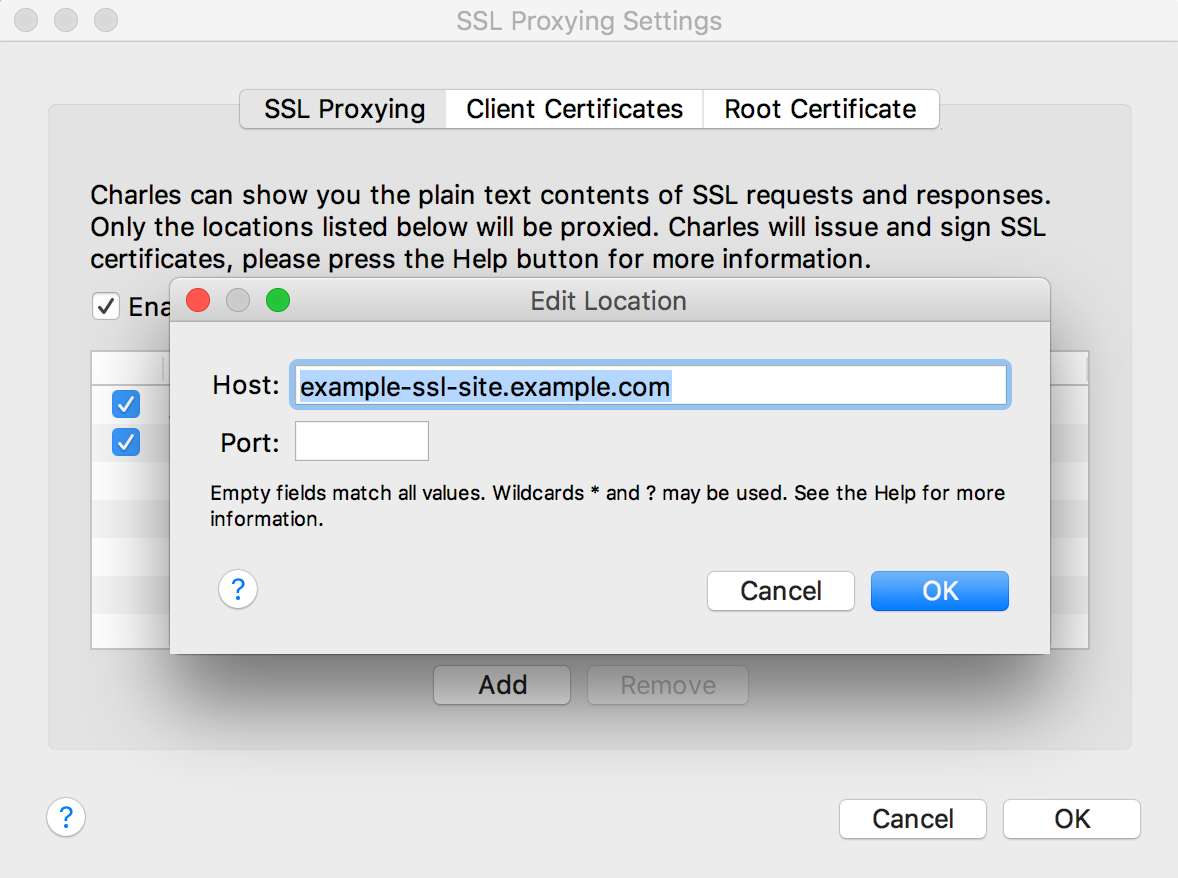This screenshot has width=1178, height=878.
Task: Open help in the Edit Location dialog
Action: click(x=238, y=590)
